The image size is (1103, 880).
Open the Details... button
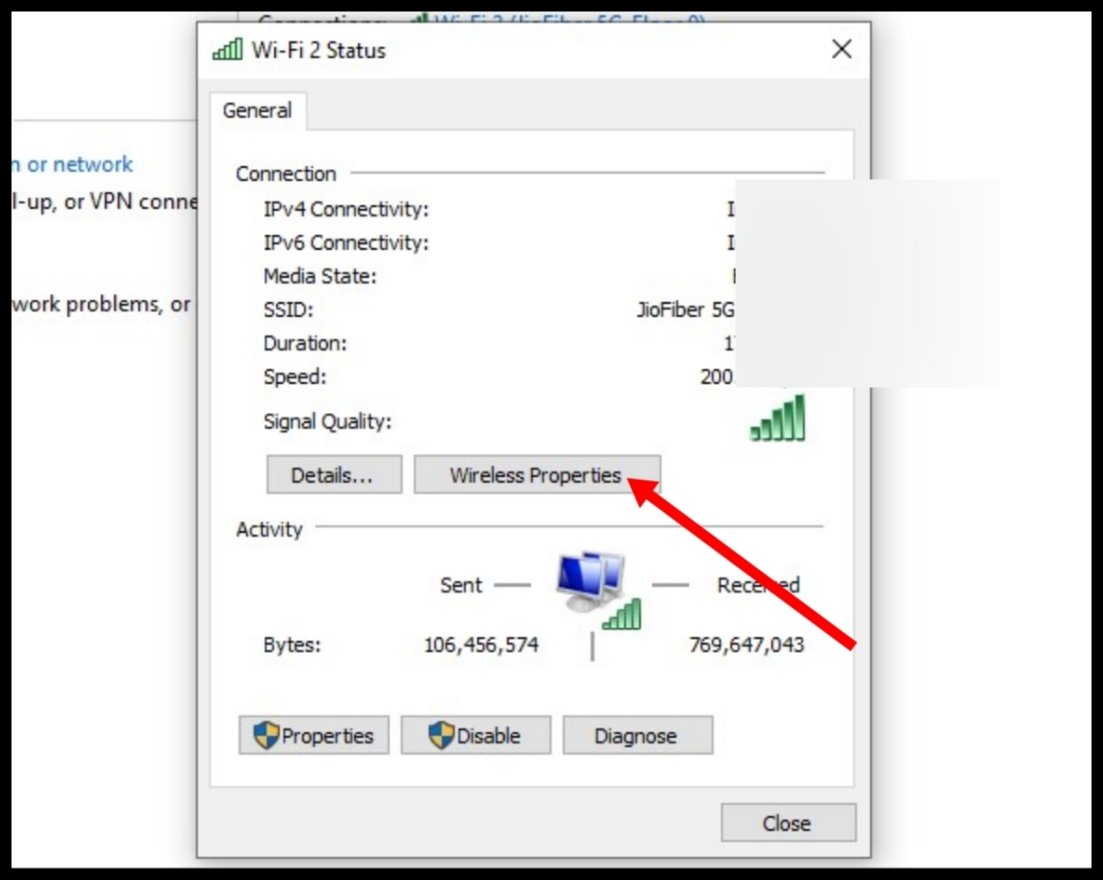334,475
